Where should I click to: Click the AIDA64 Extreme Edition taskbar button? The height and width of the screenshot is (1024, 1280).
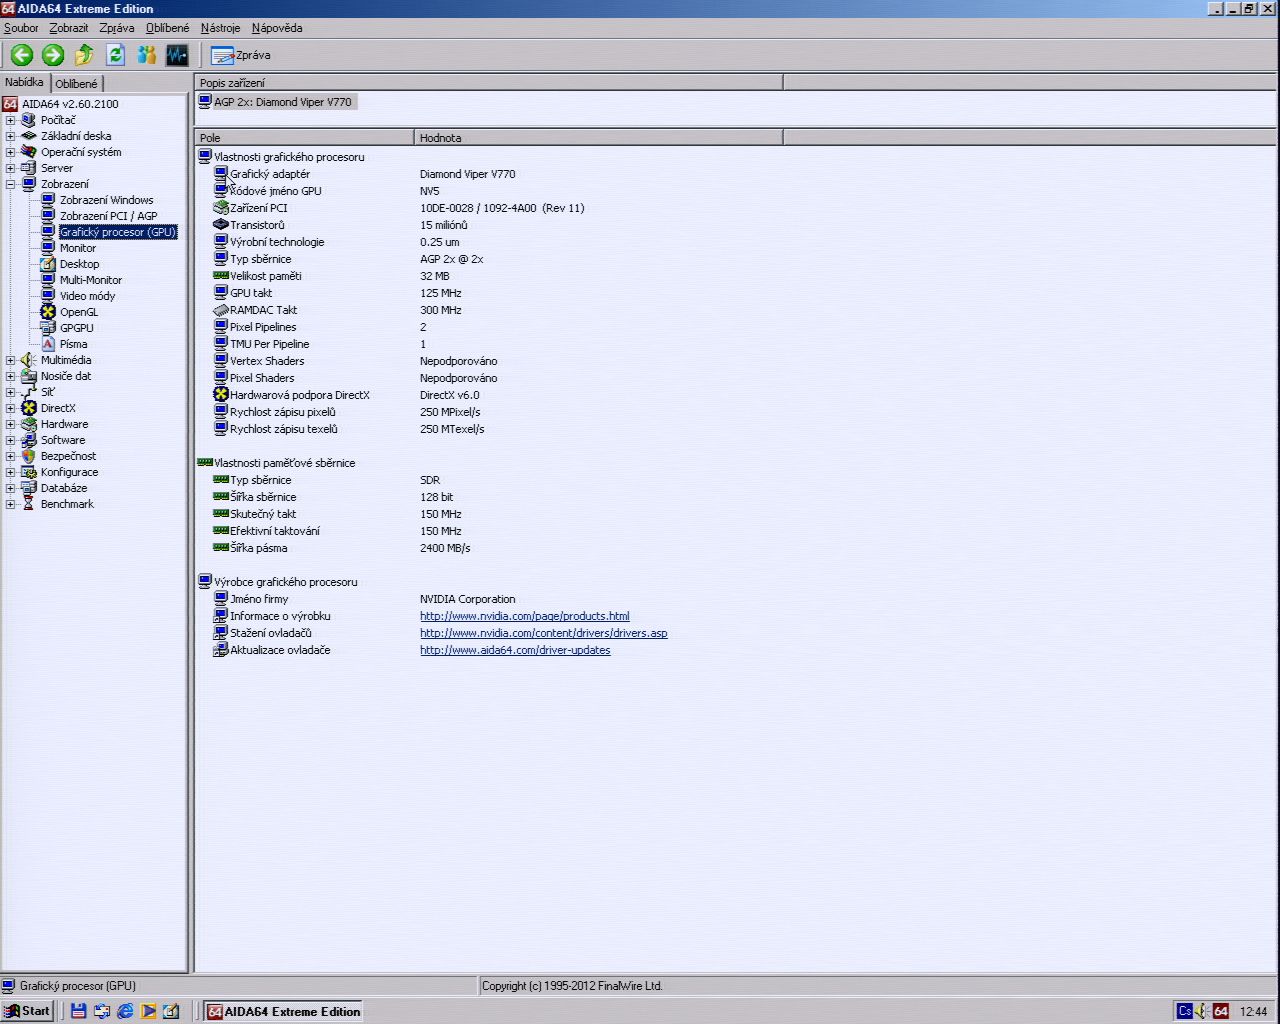click(283, 1011)
